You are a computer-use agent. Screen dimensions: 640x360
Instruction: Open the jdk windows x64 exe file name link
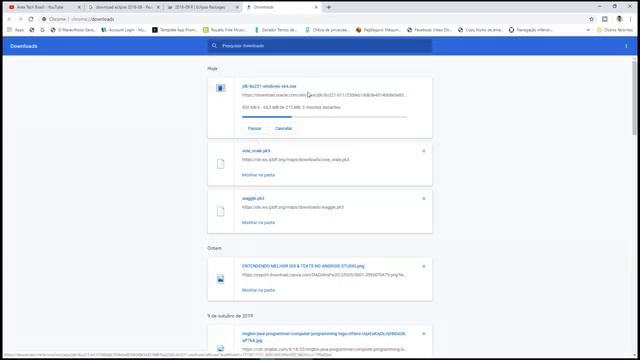269,86
